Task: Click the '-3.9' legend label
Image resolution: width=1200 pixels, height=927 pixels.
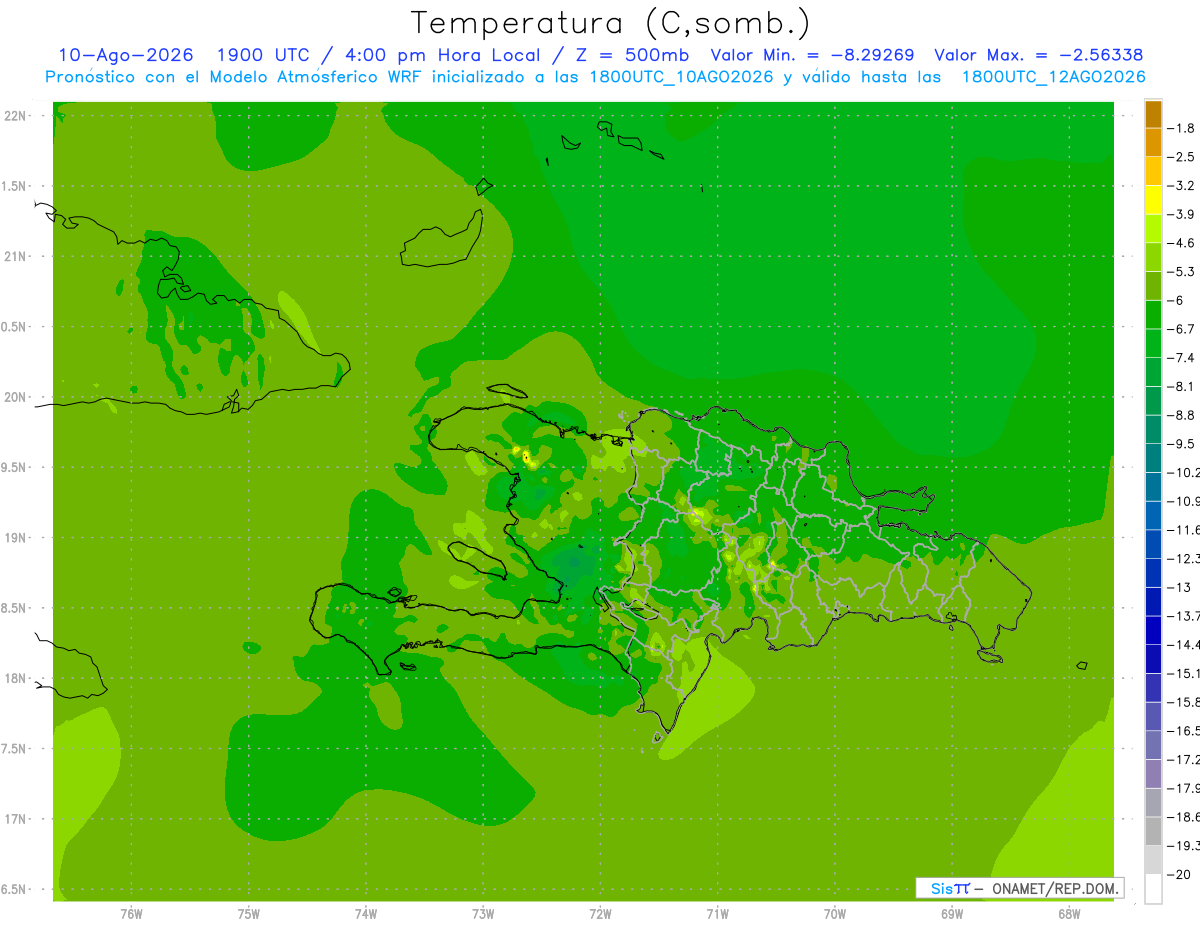Action: pyautogui.click(x=1181, y=215)
